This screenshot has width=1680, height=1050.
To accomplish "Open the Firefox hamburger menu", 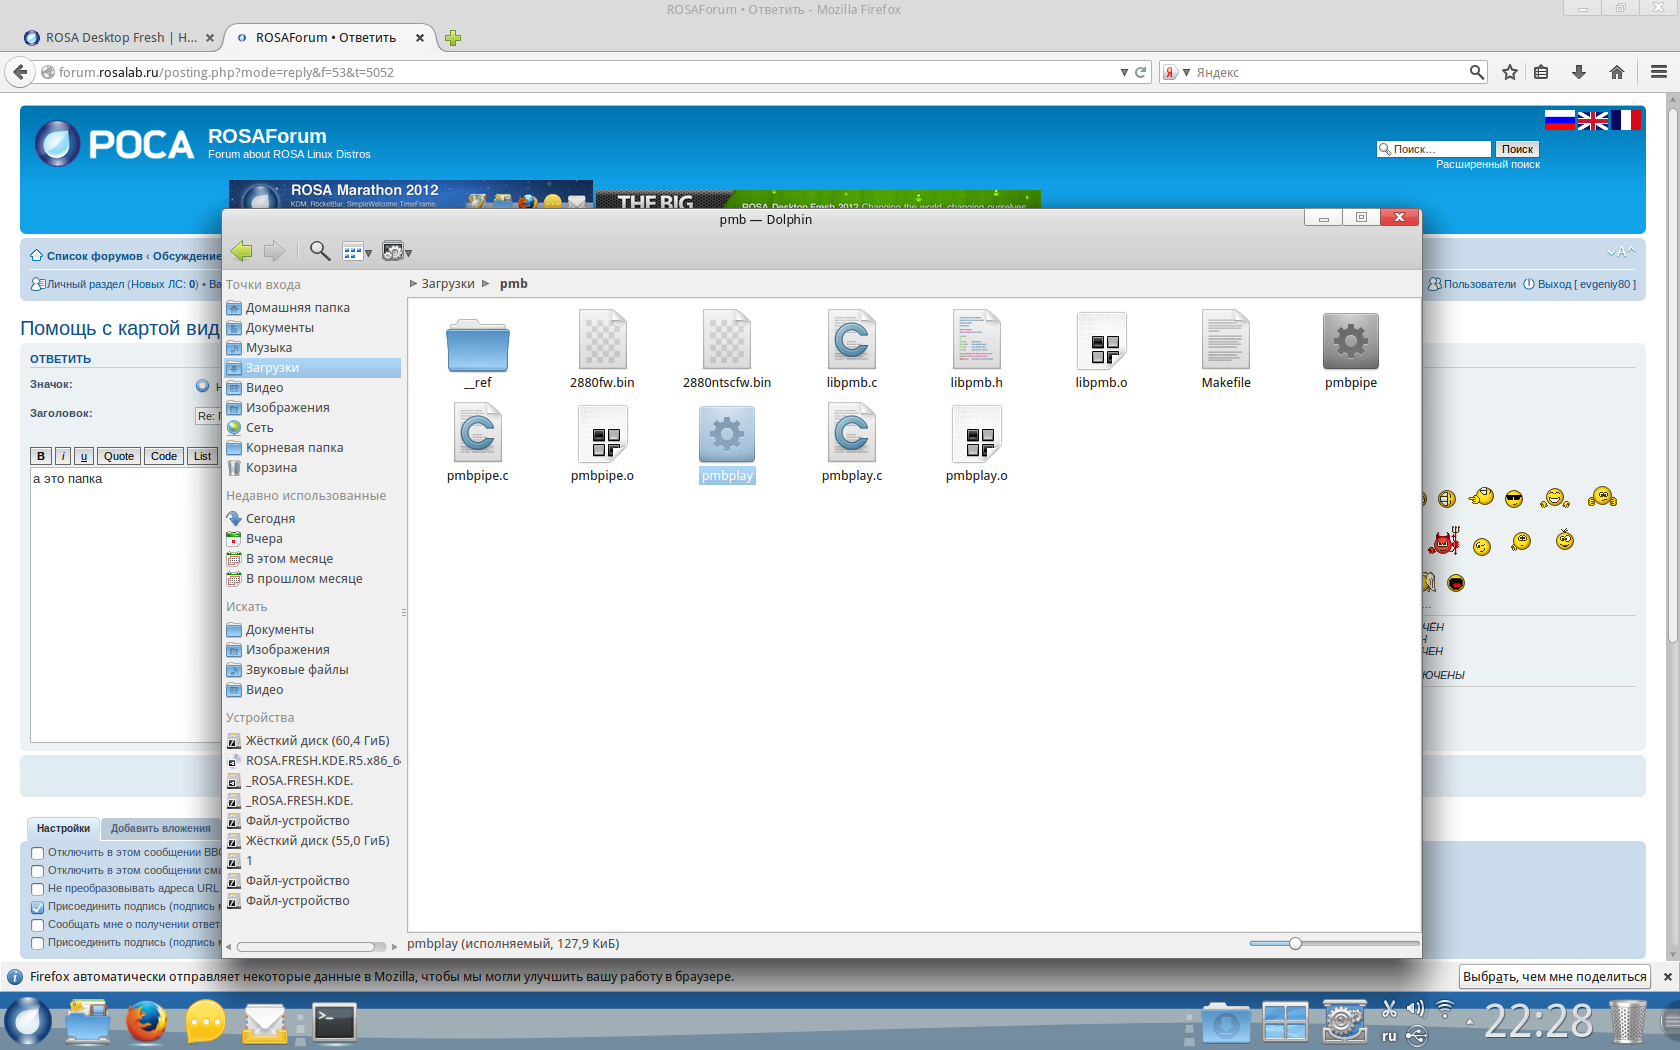I will [1659, 72].
